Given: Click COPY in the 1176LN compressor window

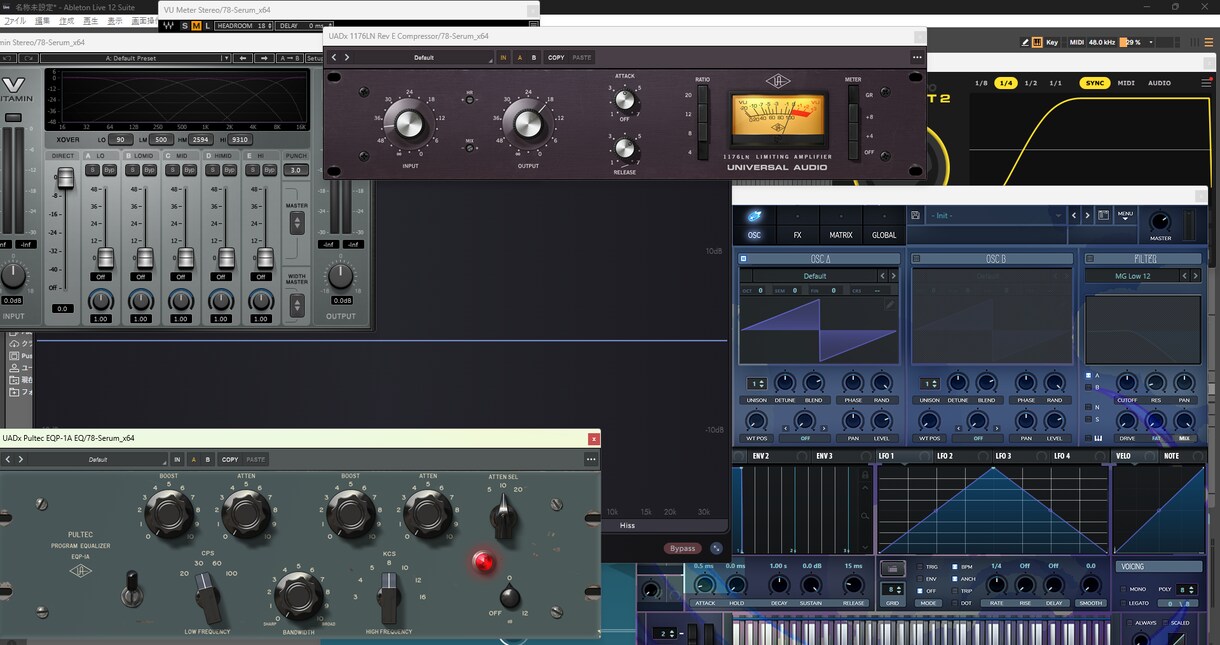Looking at the screenshot, I should click(556, 58).
